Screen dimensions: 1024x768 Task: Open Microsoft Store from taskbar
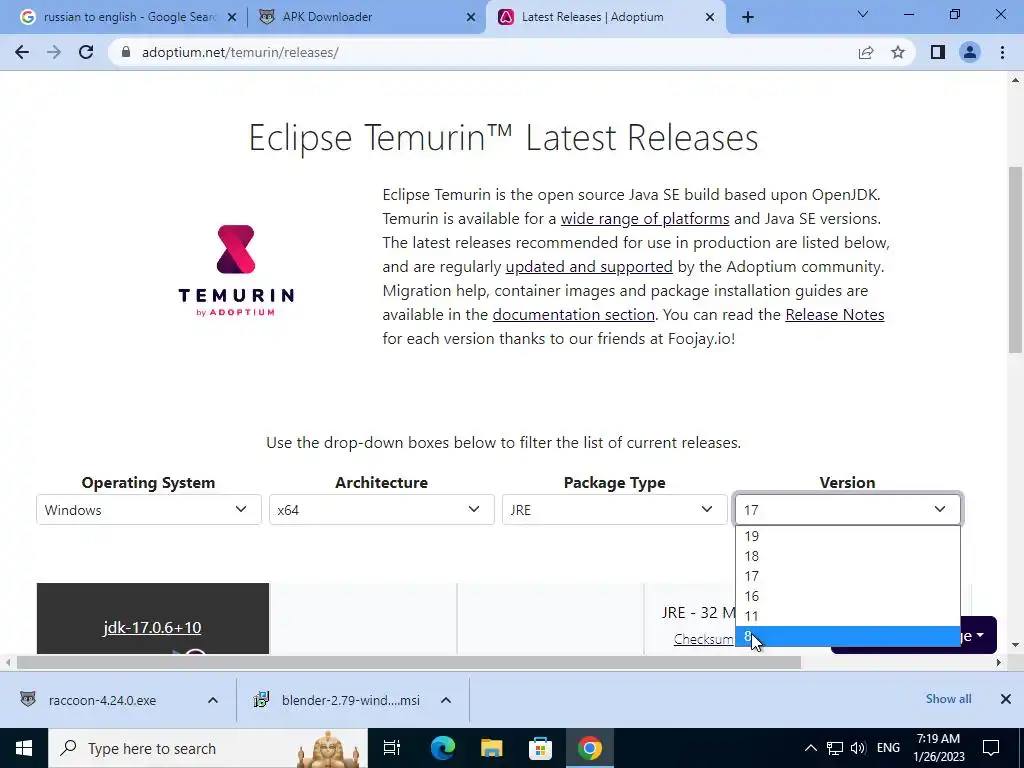(x=540, y=748)
